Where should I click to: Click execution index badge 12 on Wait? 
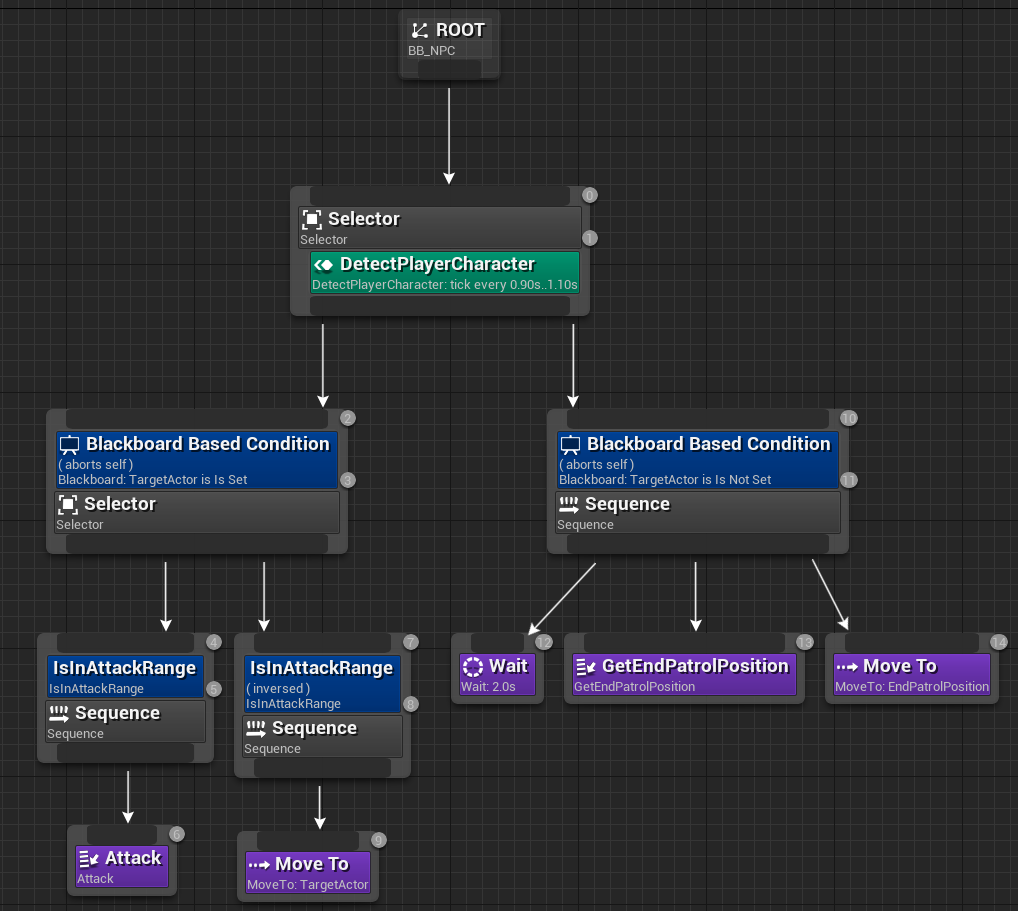coord(544,643)
